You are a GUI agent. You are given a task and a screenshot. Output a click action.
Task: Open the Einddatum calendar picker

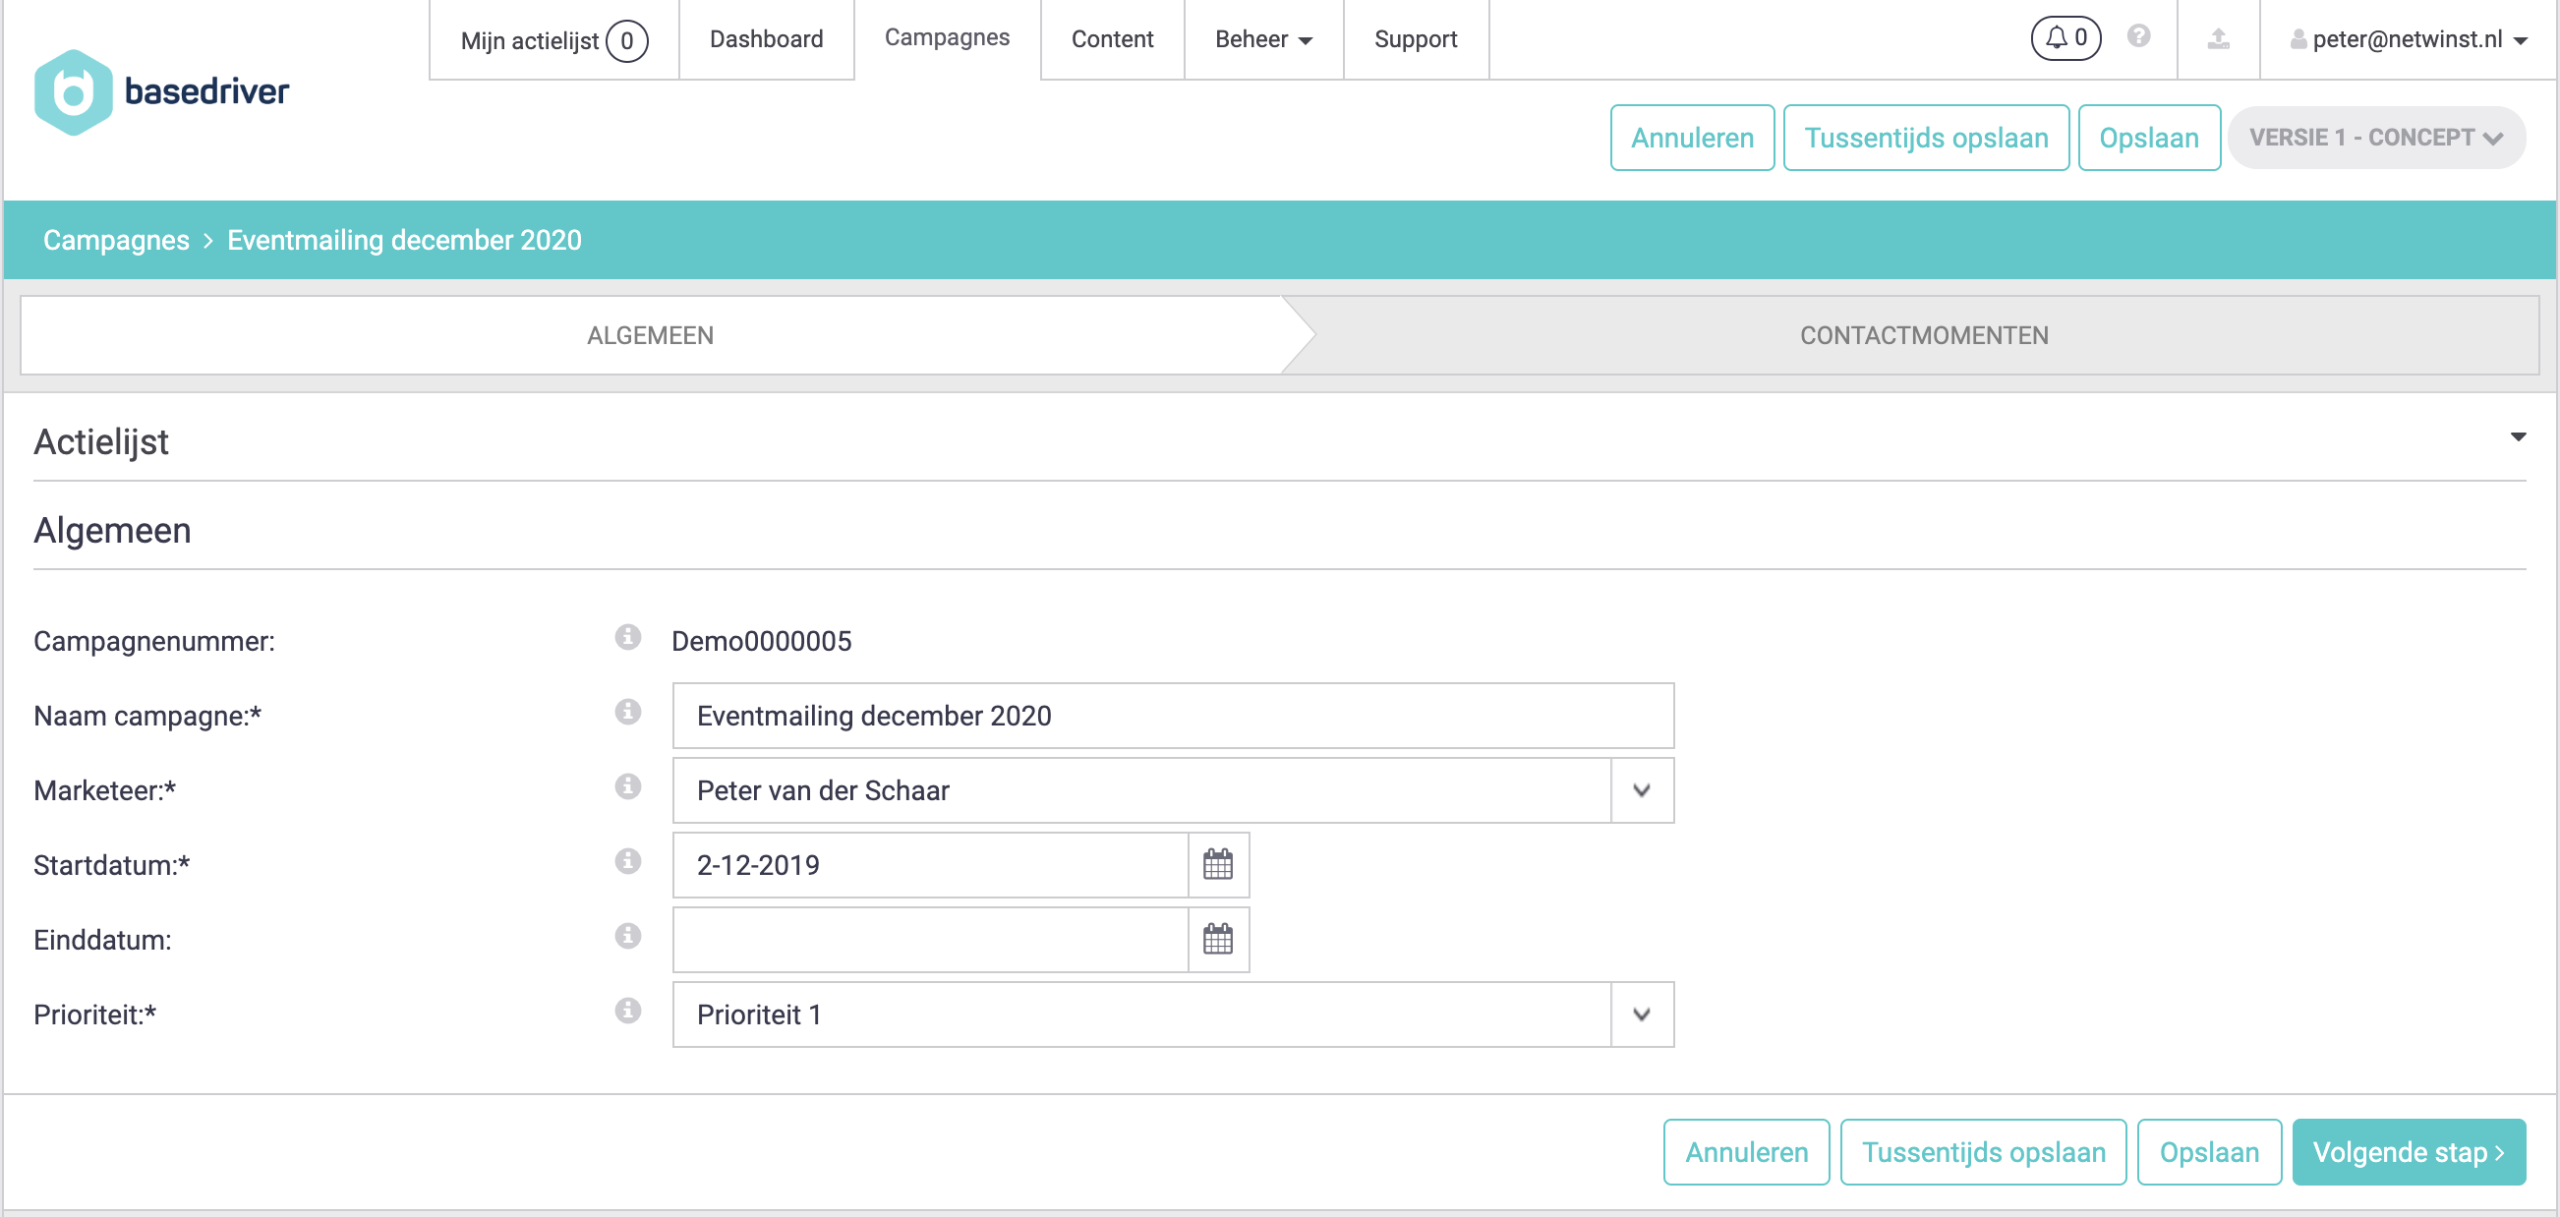pos(1218,940)
